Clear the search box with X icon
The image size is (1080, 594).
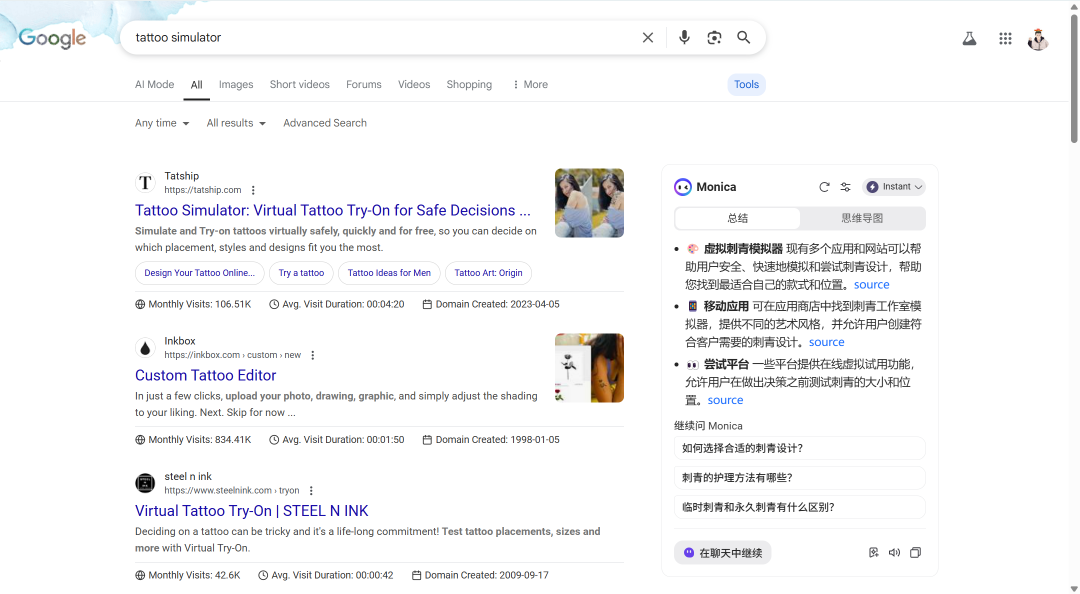pos(647,38)
